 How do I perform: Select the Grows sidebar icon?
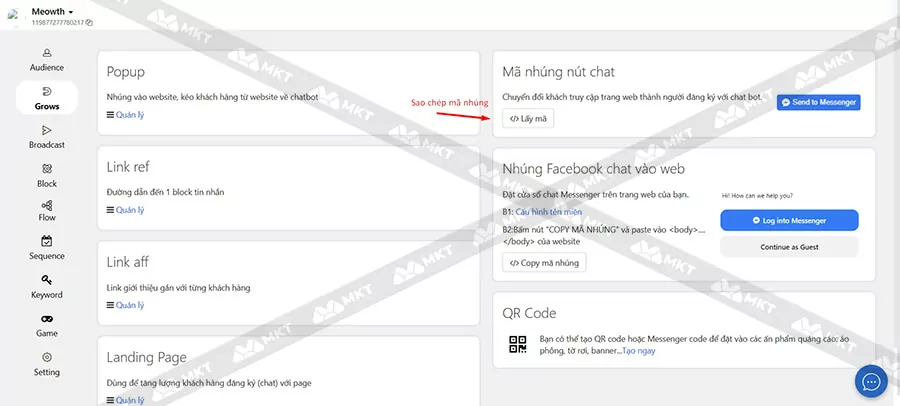tap(47, 91)
